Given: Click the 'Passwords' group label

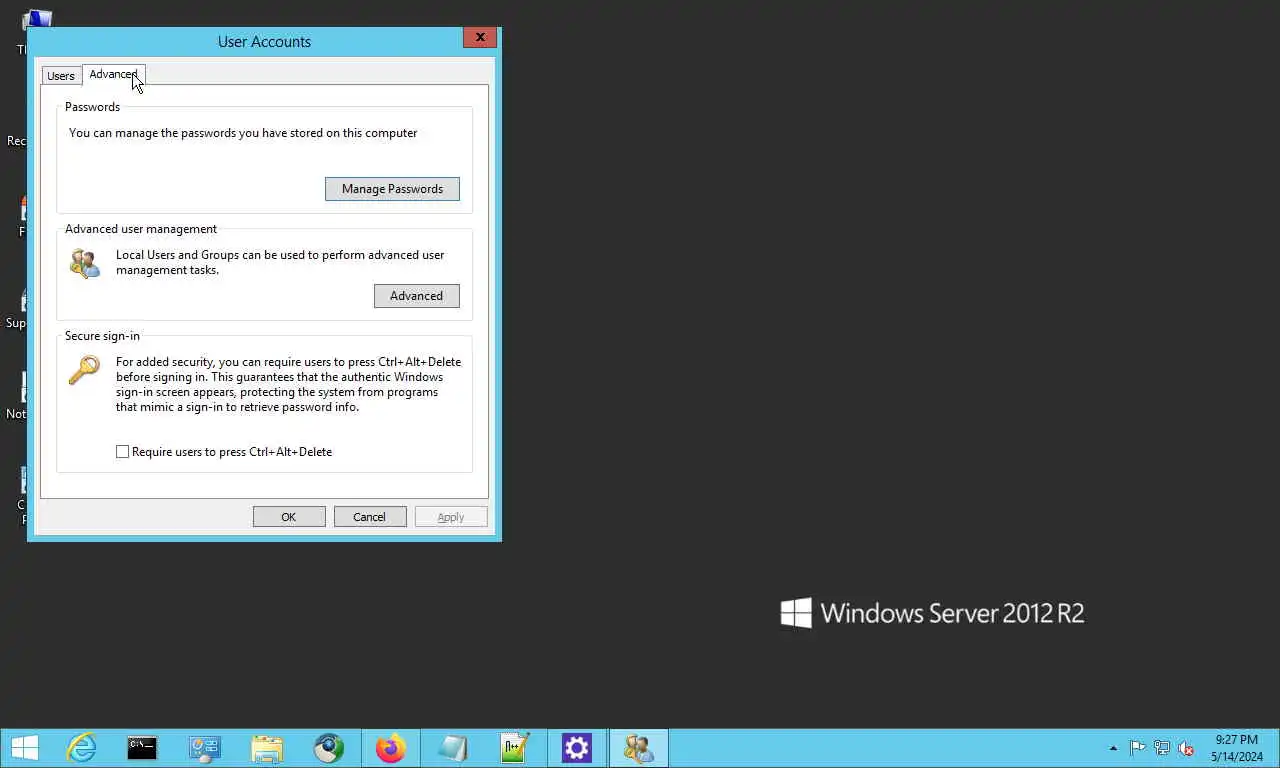Looking at the screenshot, I should pos(92,107).
